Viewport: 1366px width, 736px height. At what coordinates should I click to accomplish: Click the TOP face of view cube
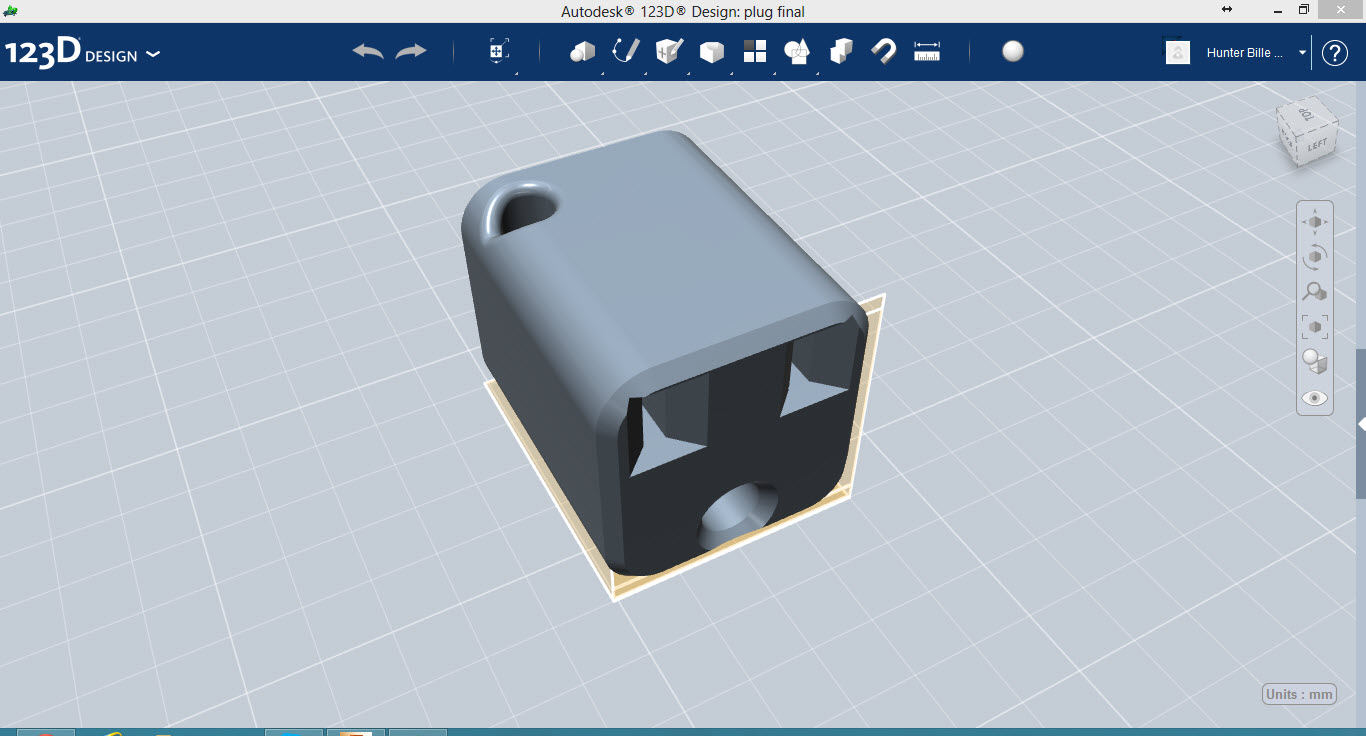1305,115
